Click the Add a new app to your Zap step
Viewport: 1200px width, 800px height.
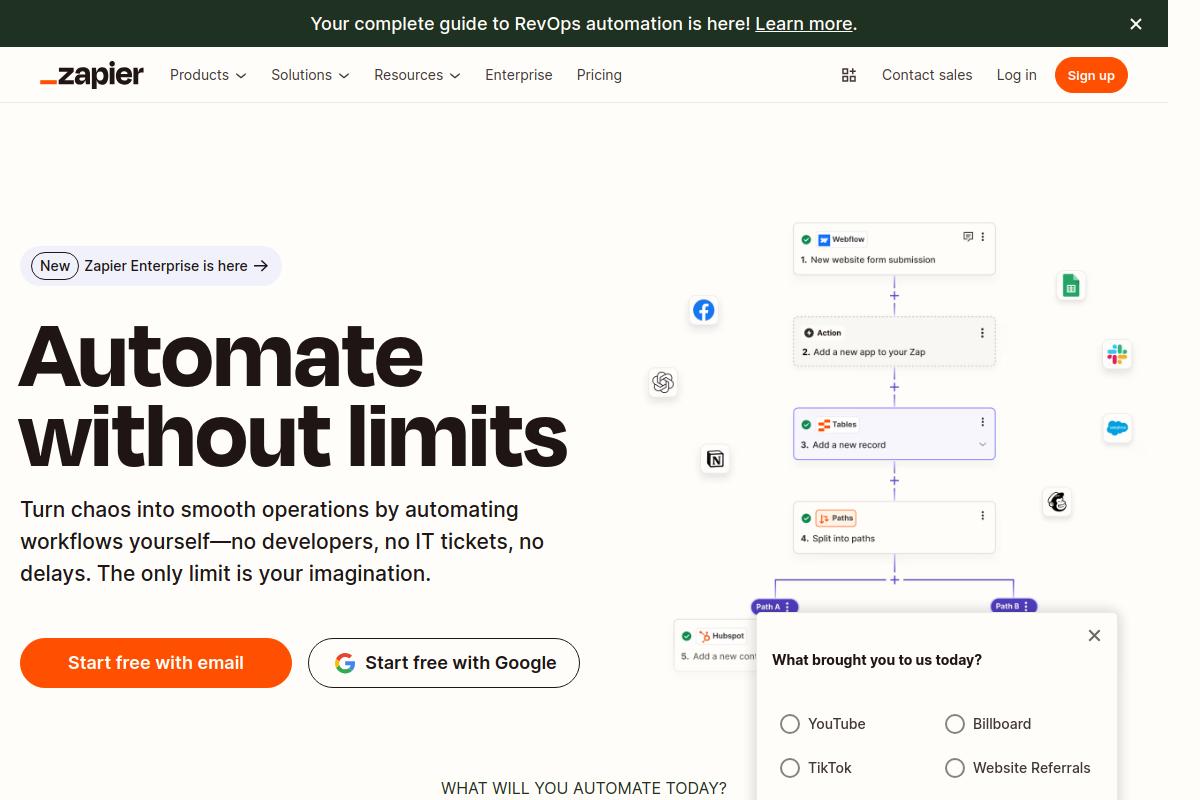tap(895, 342)
